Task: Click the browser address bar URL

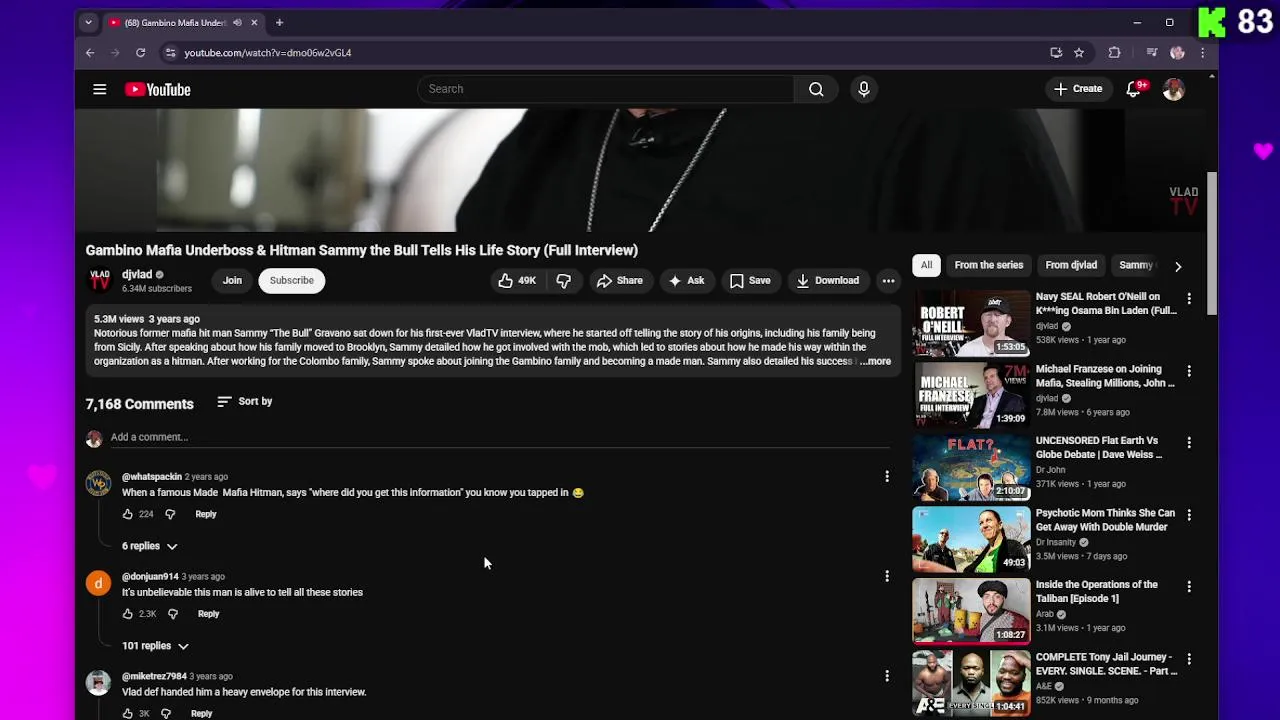Action: click(268, 53)
